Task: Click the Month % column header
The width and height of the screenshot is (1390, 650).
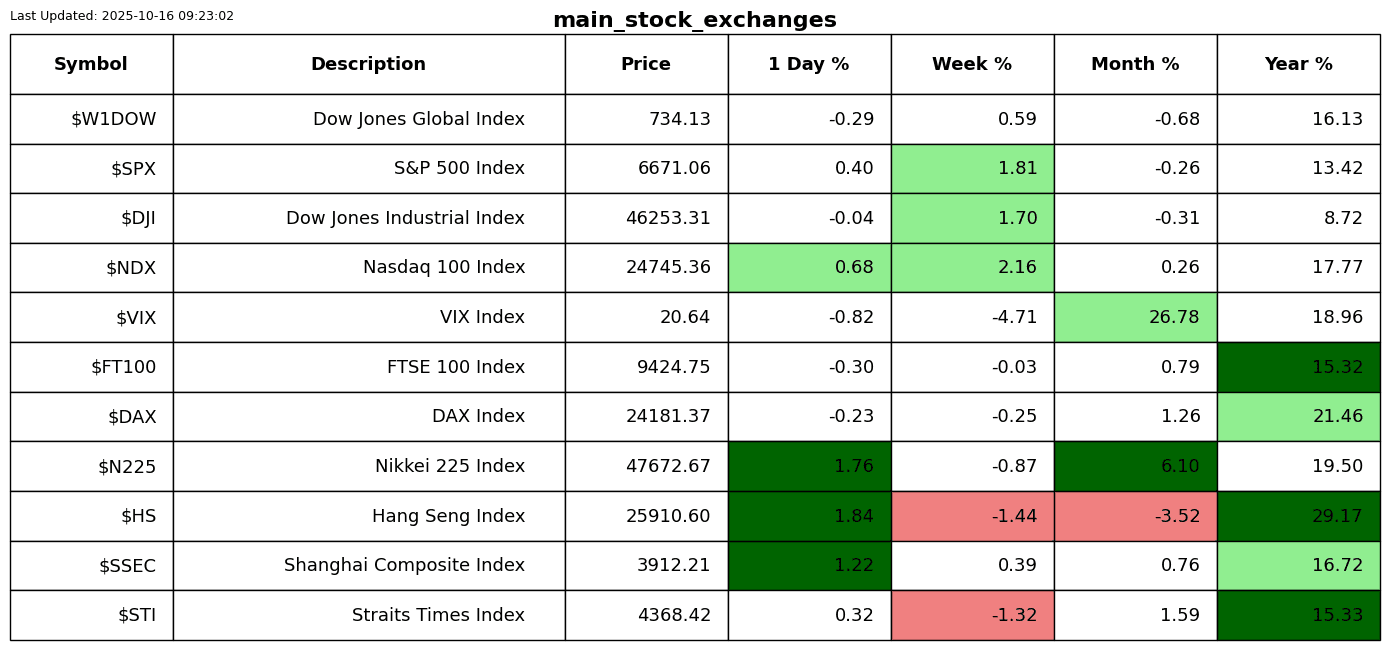Action: pyautogui.click(x=1135, y=65)
